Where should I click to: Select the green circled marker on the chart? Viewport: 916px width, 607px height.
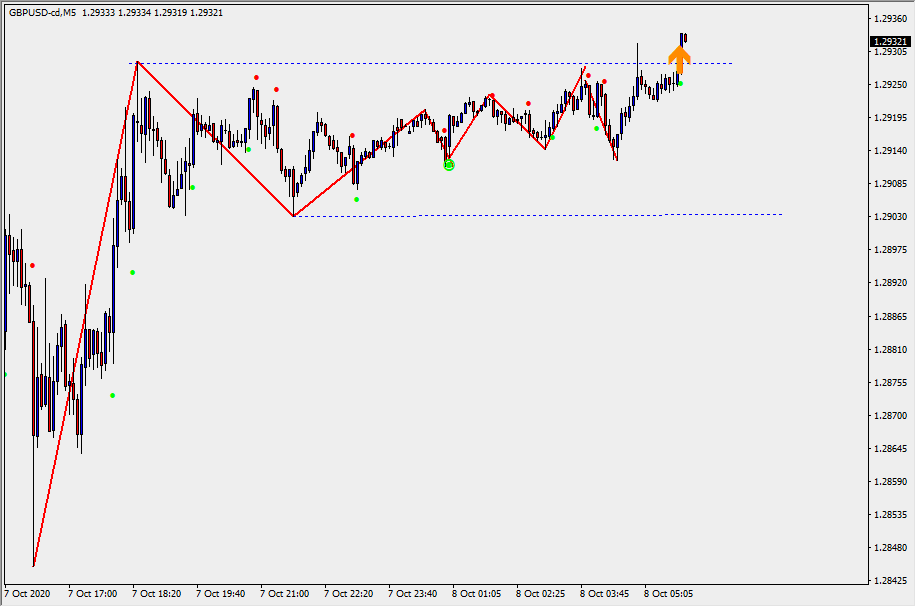point(449,164)
